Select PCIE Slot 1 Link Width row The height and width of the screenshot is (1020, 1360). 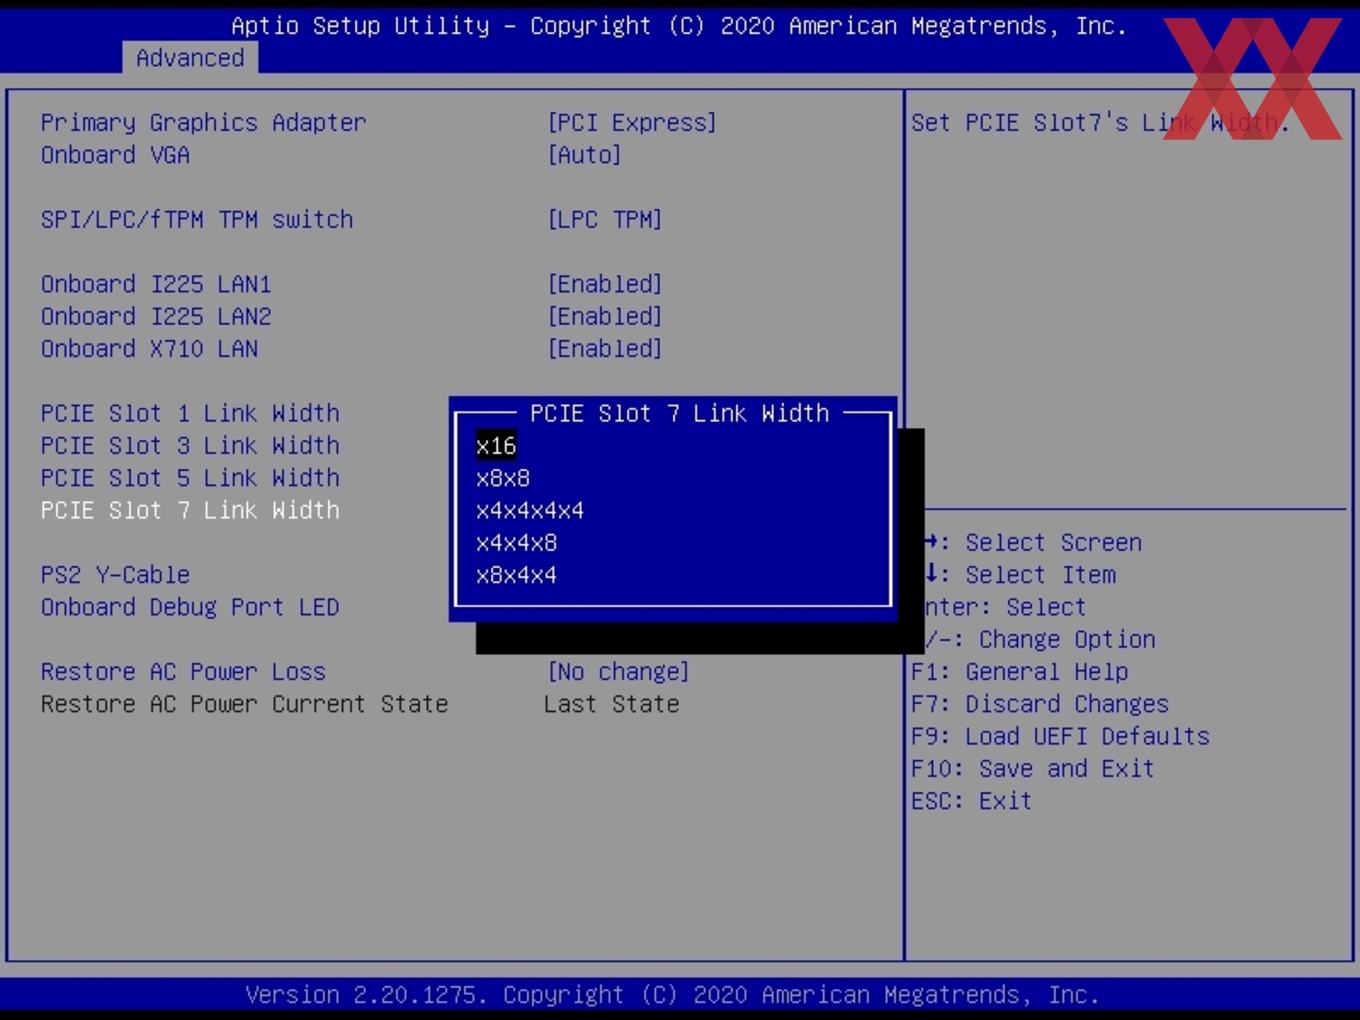190,414
